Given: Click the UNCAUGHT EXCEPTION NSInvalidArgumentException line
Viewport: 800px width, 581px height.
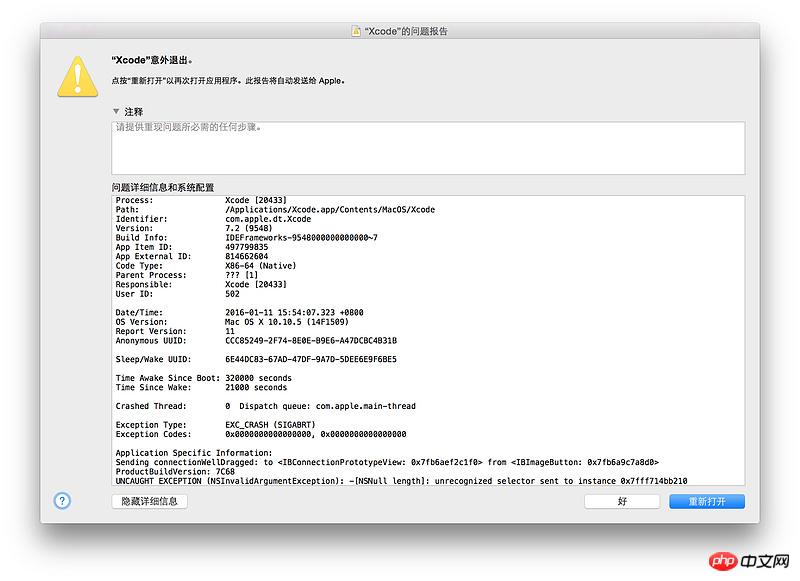Looking at the screenshot, I should (x=402, y=481).
